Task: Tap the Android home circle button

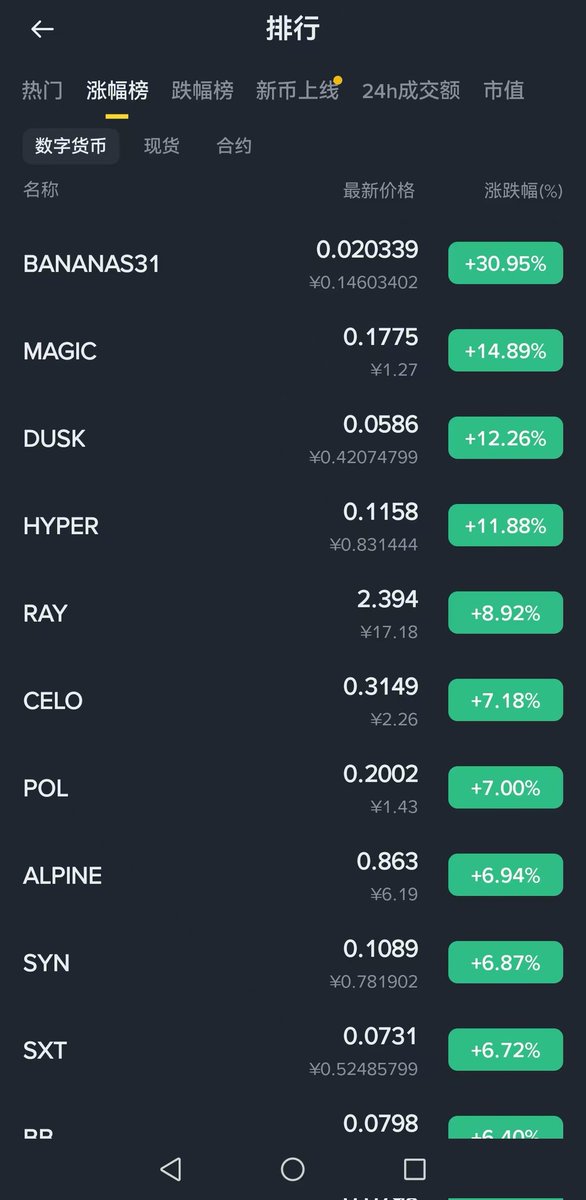Action: [x=293, y=1168]
